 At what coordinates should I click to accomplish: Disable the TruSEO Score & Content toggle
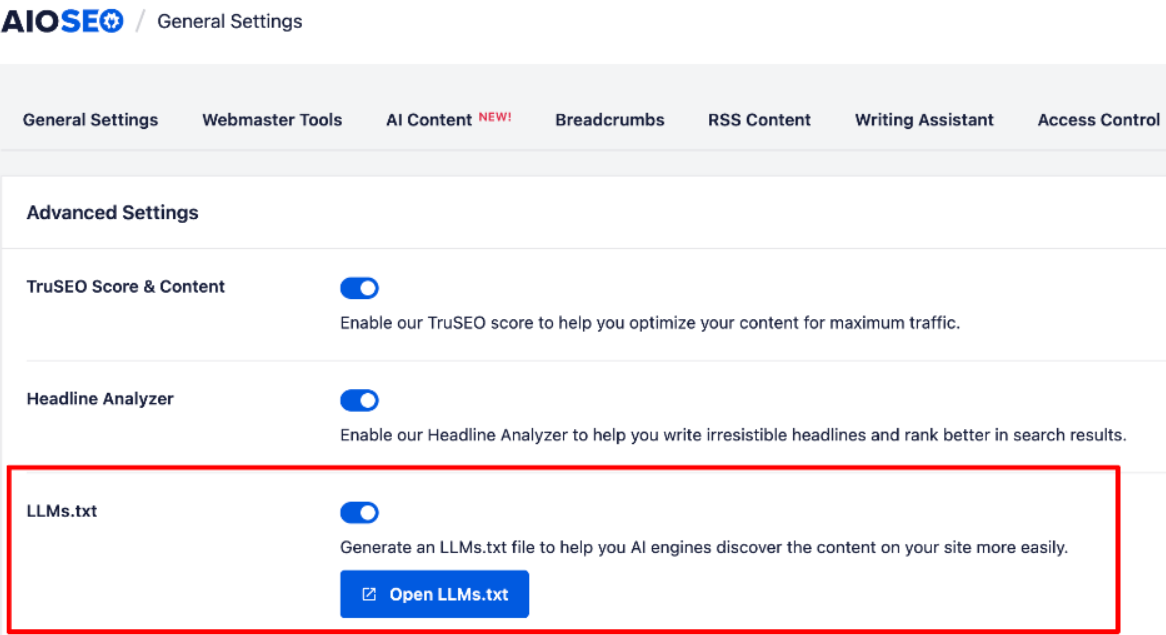point(359,288)
